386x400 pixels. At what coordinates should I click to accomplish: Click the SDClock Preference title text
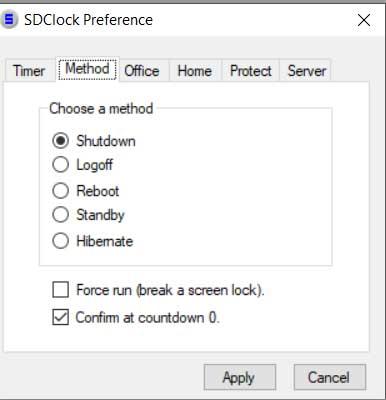88,20
